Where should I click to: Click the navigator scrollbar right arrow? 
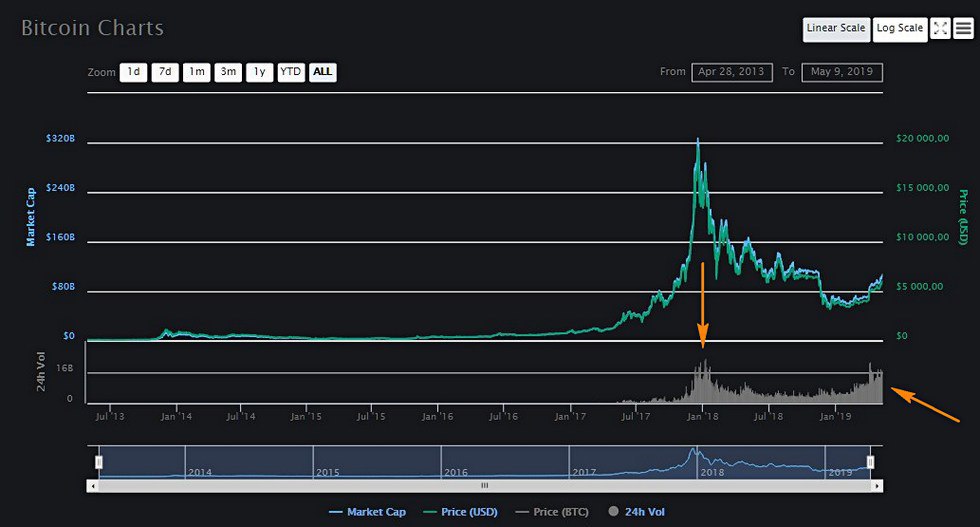[877, 486]
